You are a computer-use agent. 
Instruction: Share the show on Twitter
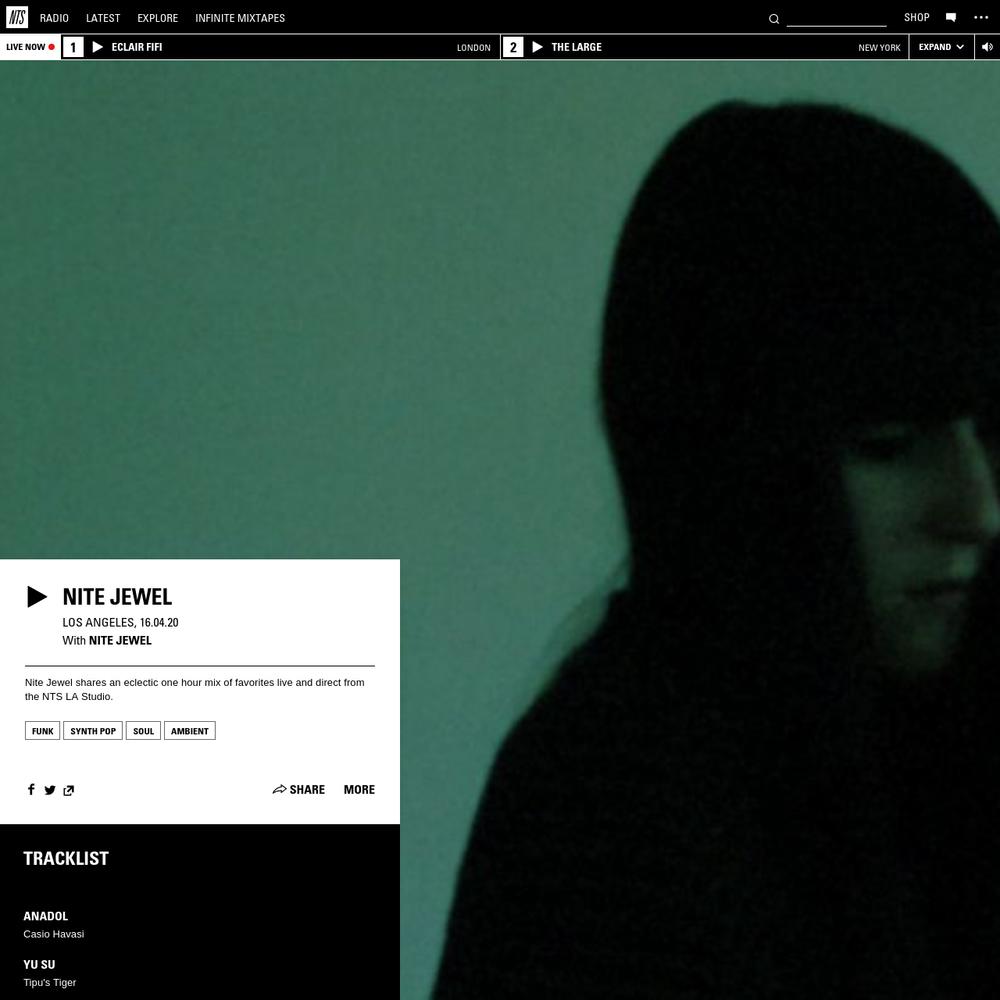point(50,790)
